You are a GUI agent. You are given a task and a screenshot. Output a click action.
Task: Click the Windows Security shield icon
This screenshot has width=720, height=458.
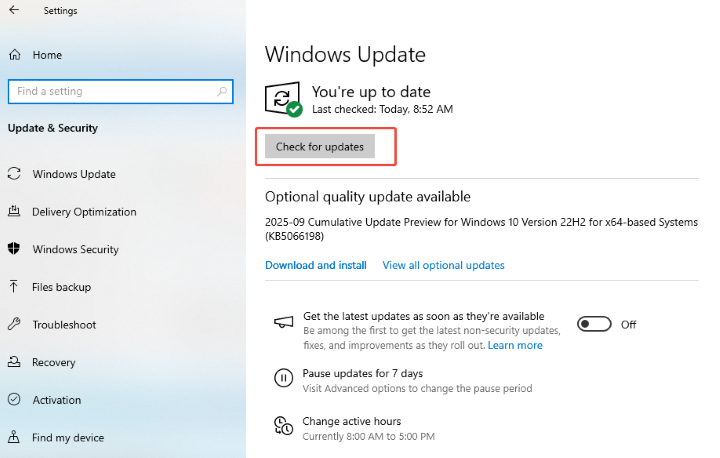pos(14,249)
